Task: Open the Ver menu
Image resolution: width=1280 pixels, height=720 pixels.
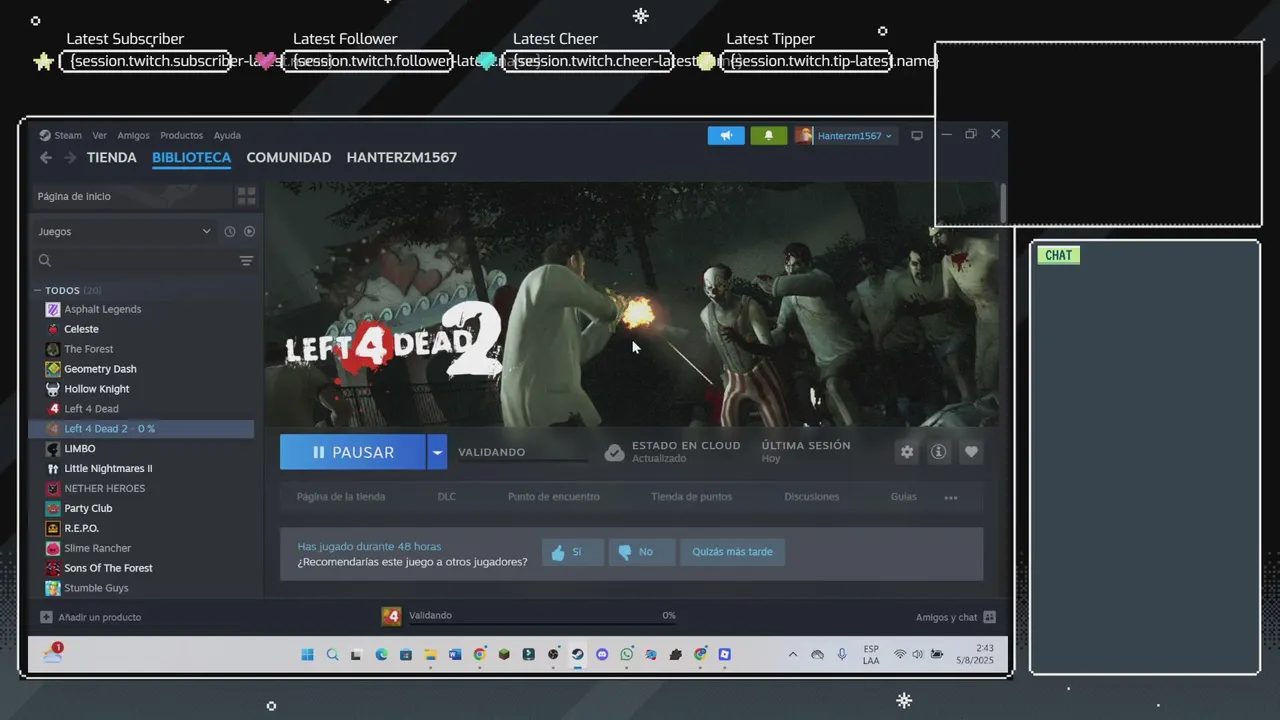Action: [99, 135]
